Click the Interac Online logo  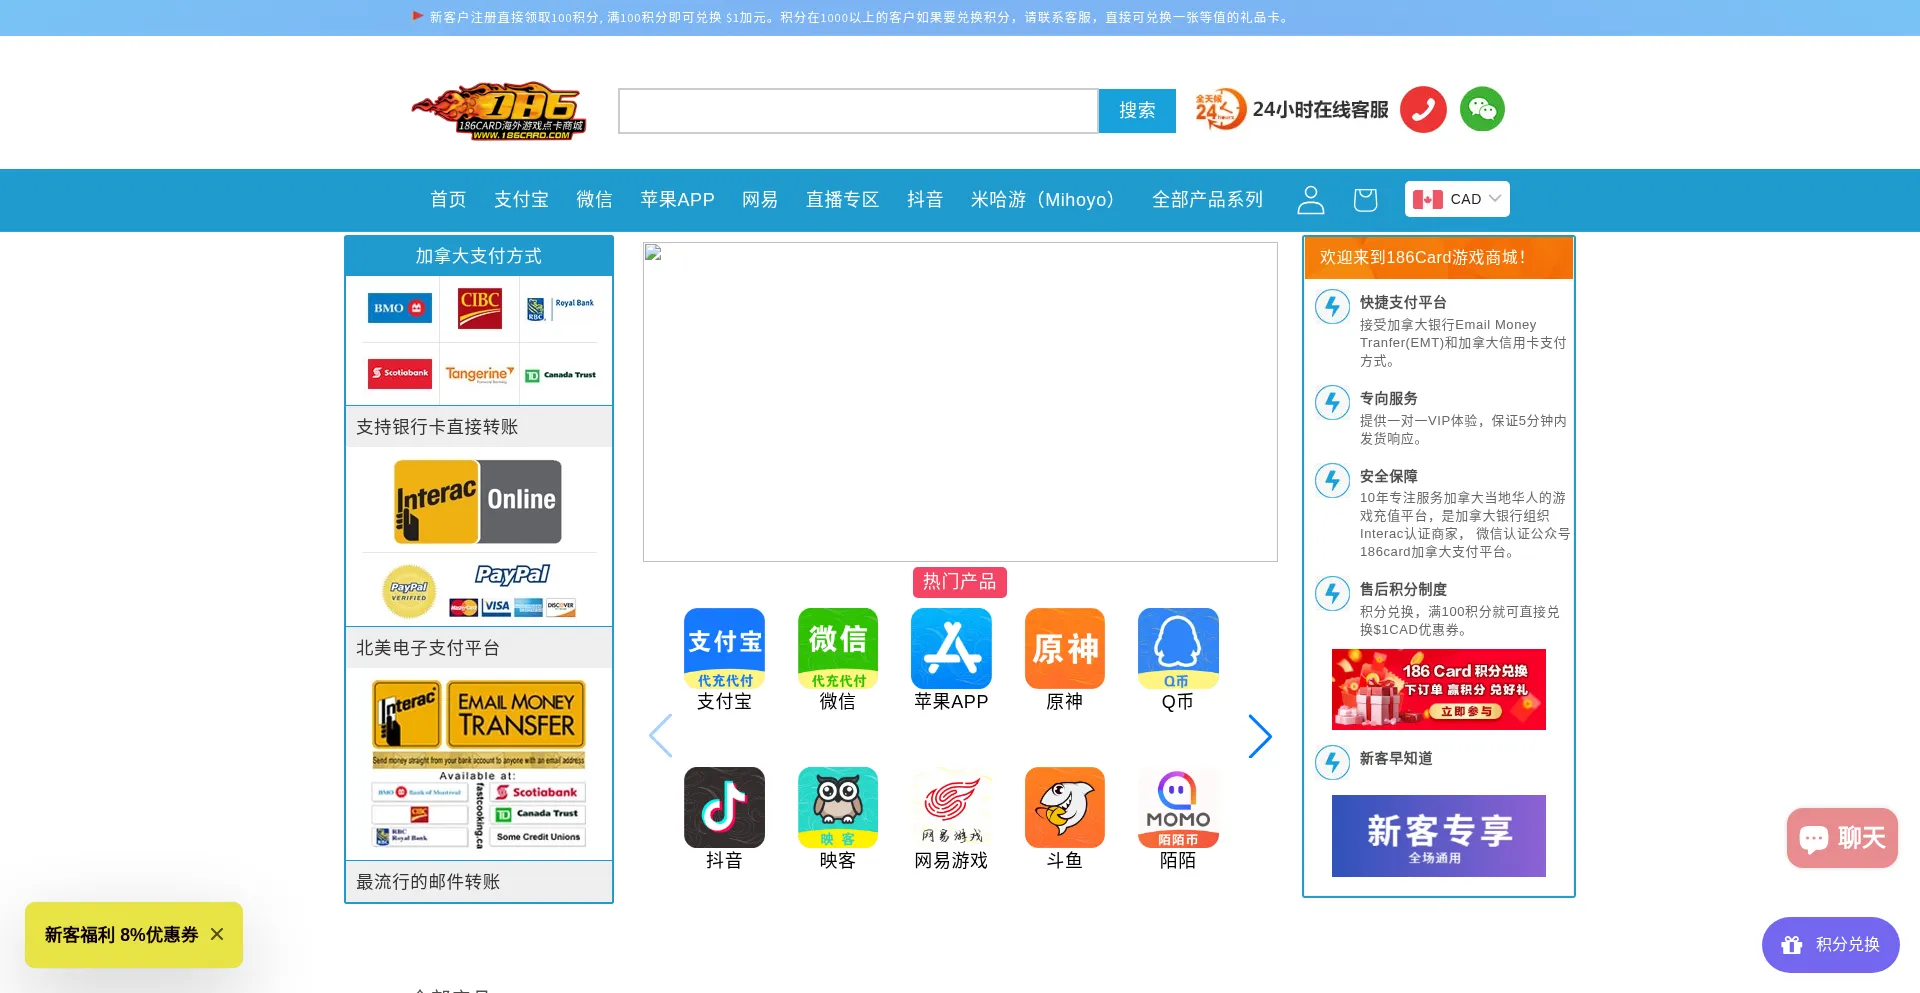[478, 501]
